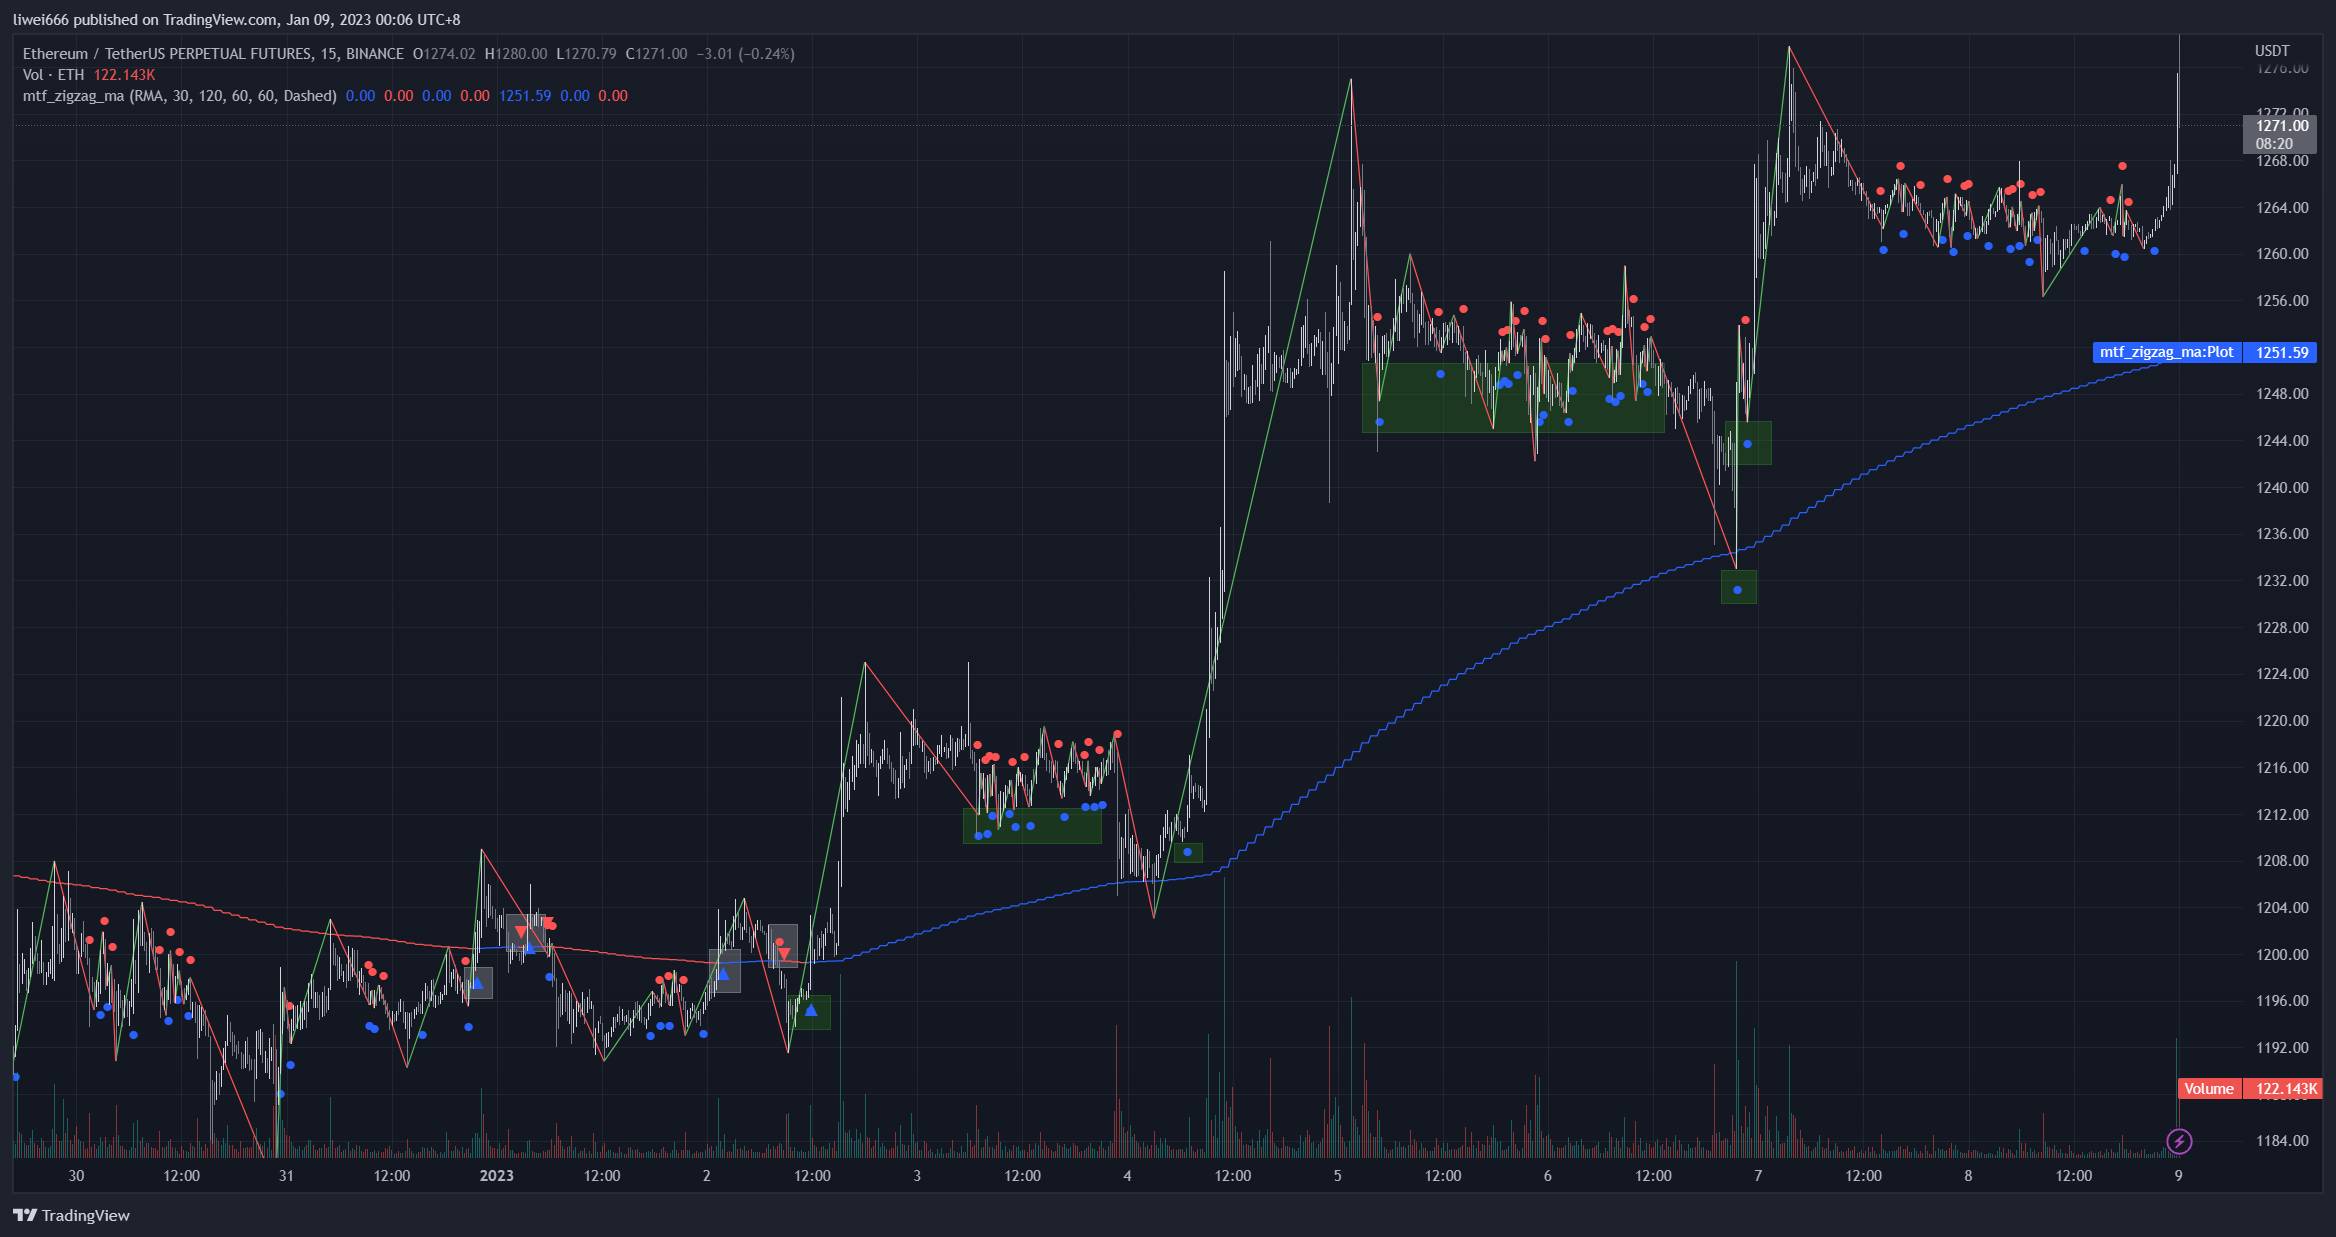Select the mtf_zigzag_ma indicator legend text
The height and width of the screenshot is (1237, 2336).
179,96
